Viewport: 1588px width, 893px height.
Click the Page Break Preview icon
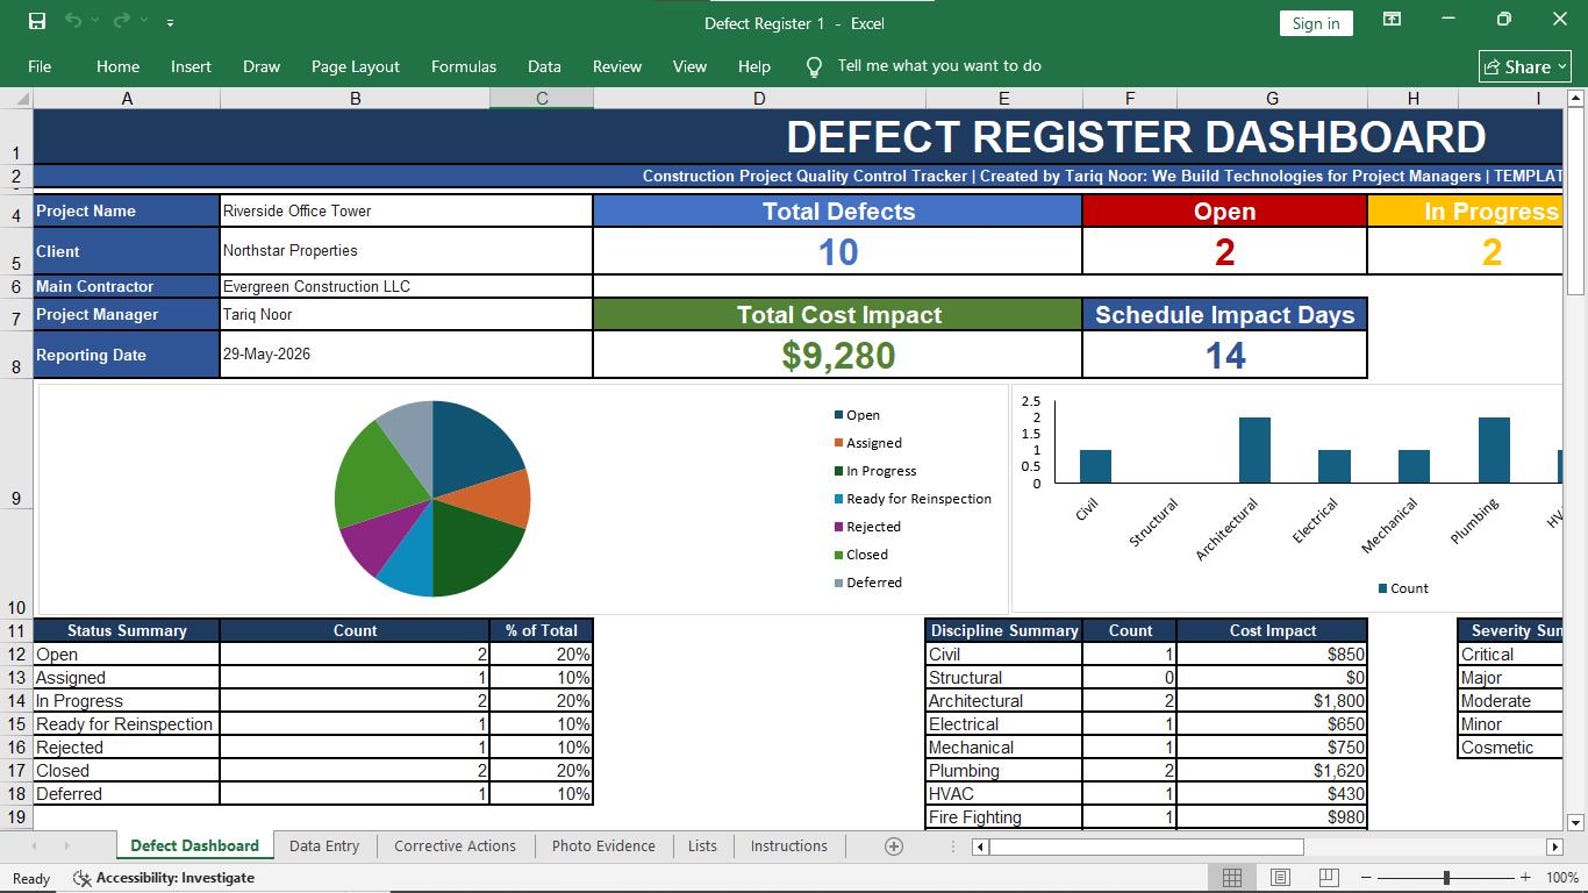click(x=1328, y=878)
